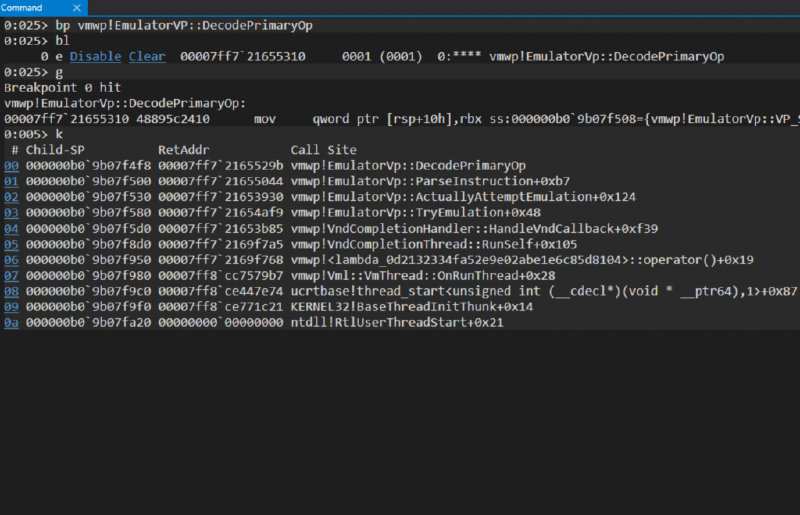The height and width of the screenshot is (515, 800).
Task: Click call site ActuallyAttemptEmulation+0x124
Action: [463, 197]
